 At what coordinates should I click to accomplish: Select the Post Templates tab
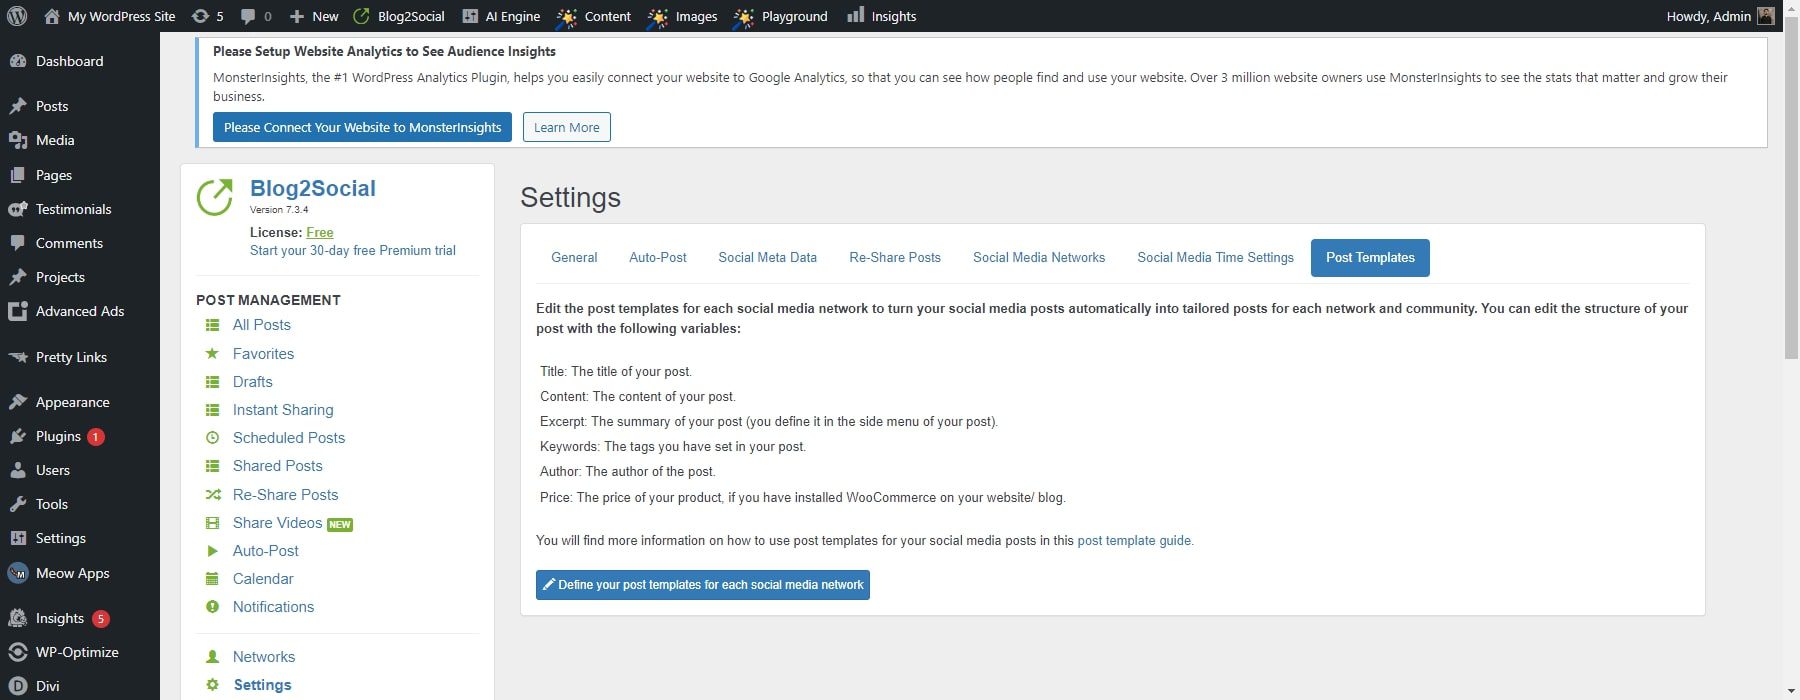pyautogui.click(x=1370, y=257)
